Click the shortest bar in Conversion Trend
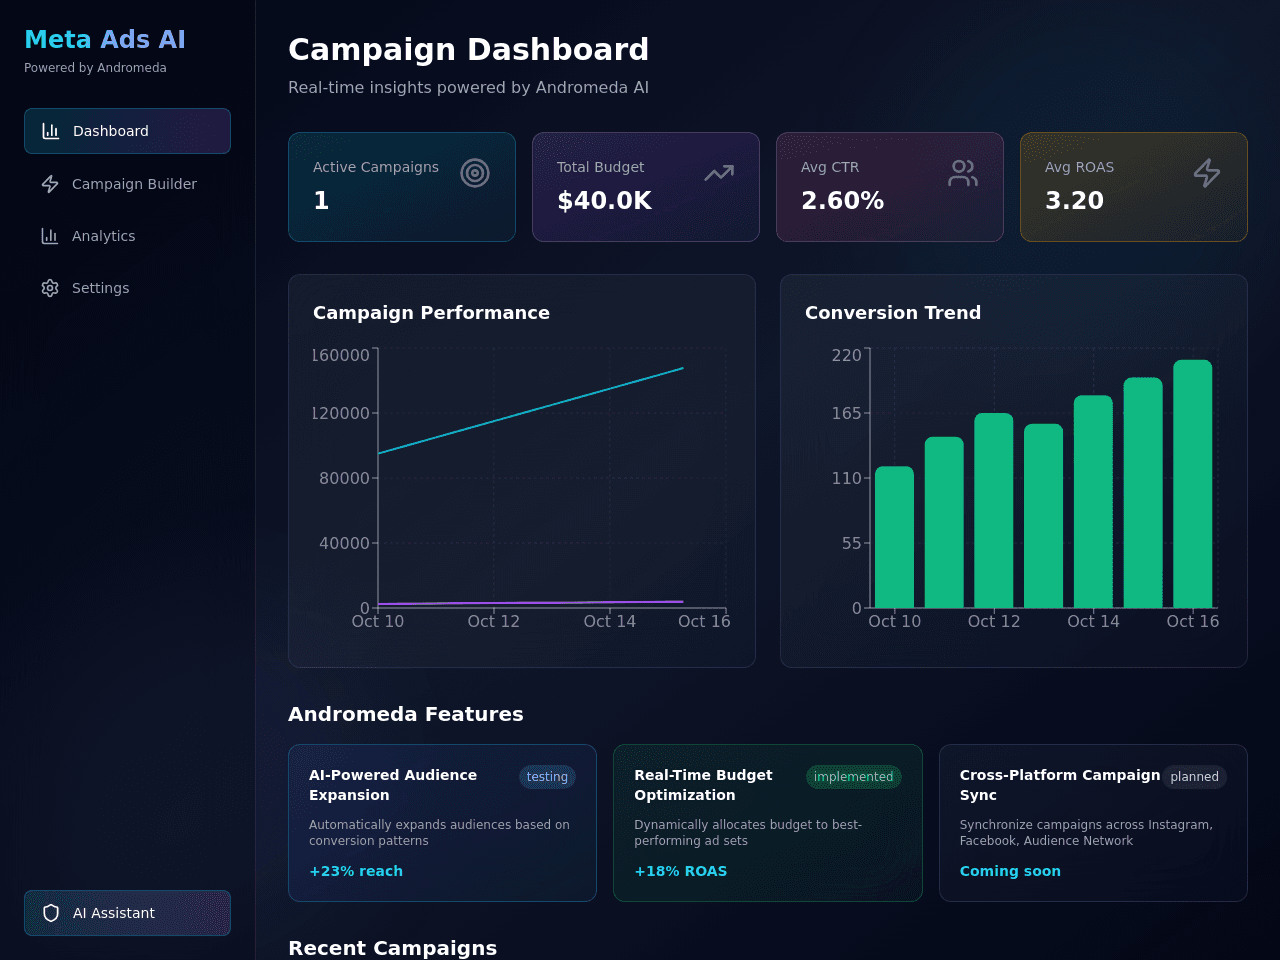Image resolution: width=1280 pixels, height=960 pixels. (x=894, y=537)
